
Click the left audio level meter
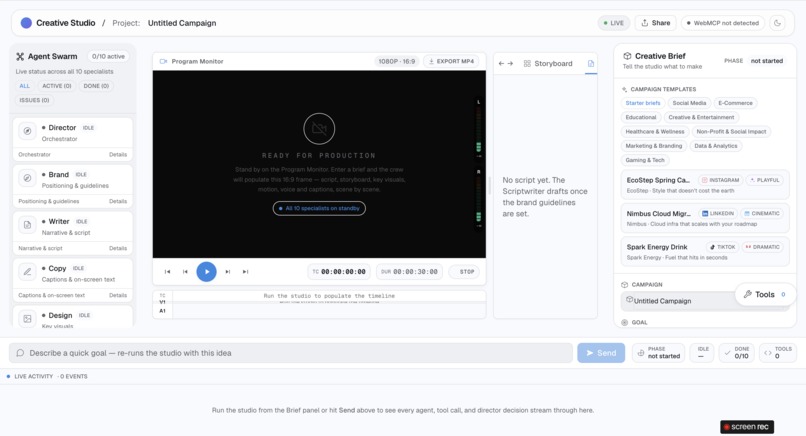479,129
